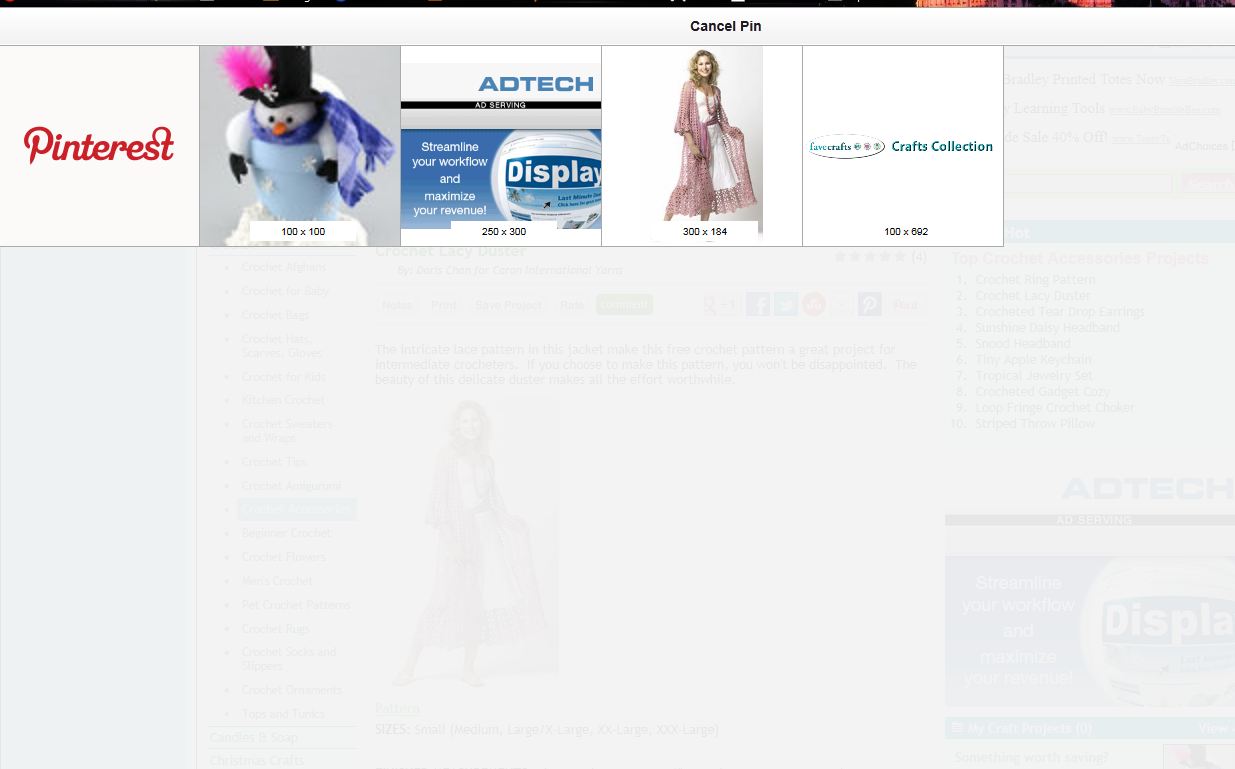Open Crochet Hats, Scarves, Gloves link
The height and width of the screenshot is (769, 1235).
pyautogui.click(x=282, y=346)
